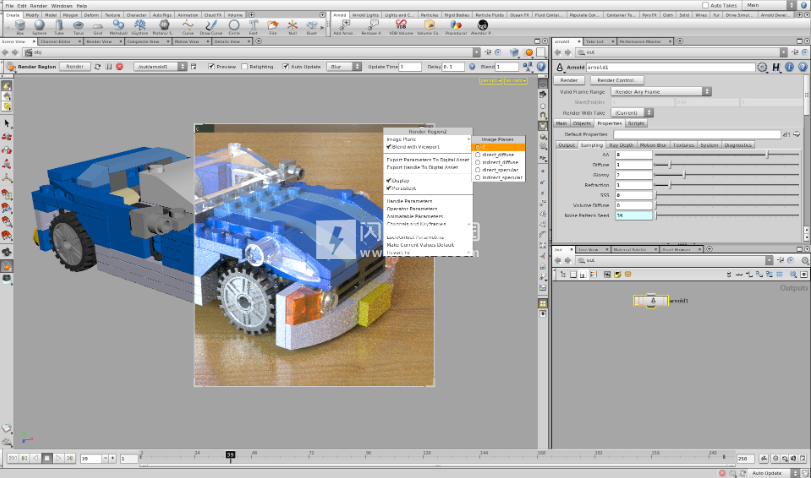The width and height of the screenshot is (811, 478).
Task: Expand the Channels and Keyframes submenu
Action: pos(427,224)
